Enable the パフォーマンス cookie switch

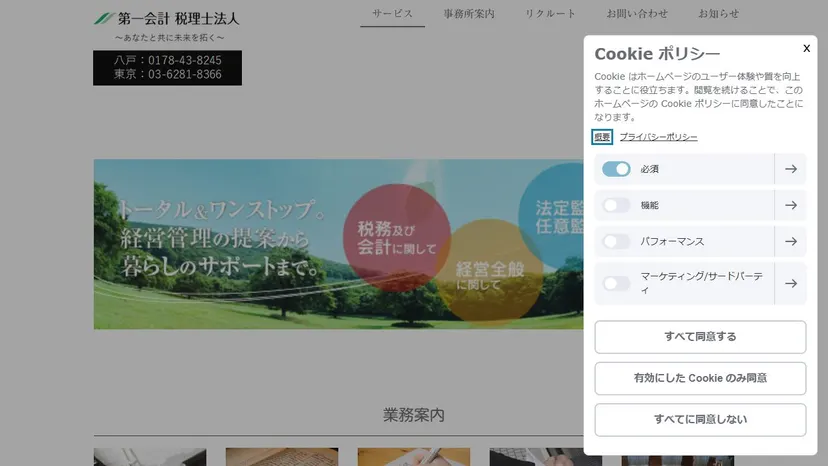coord(616,241)
